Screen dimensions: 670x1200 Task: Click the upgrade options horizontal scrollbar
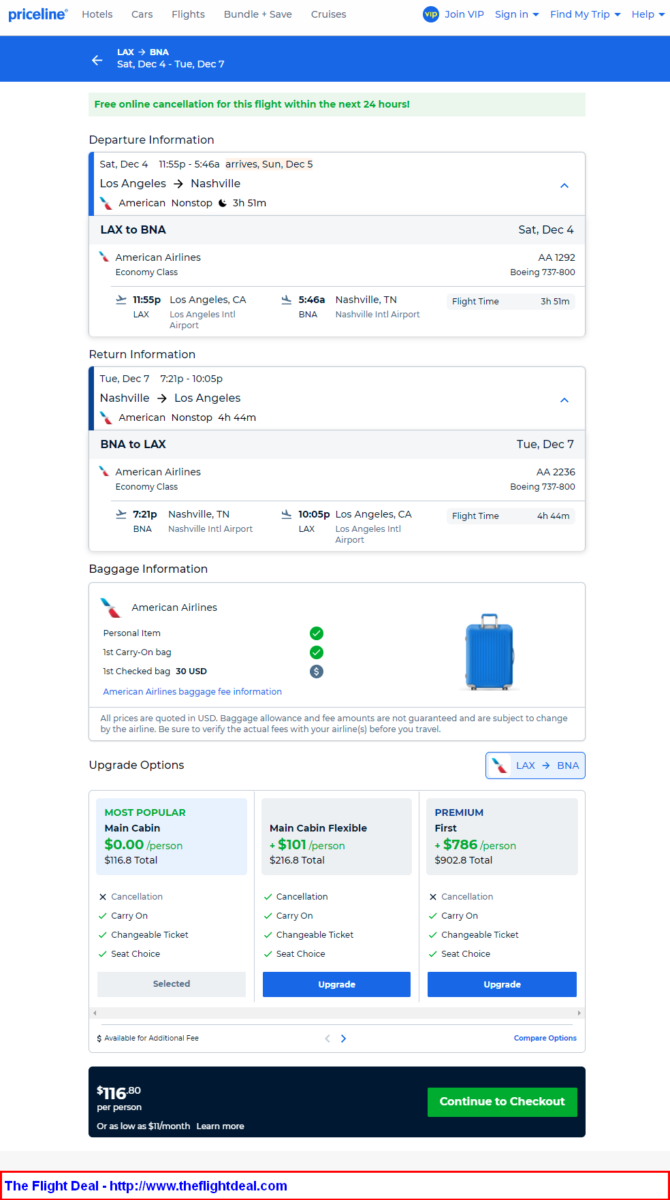coord(336,1013)
